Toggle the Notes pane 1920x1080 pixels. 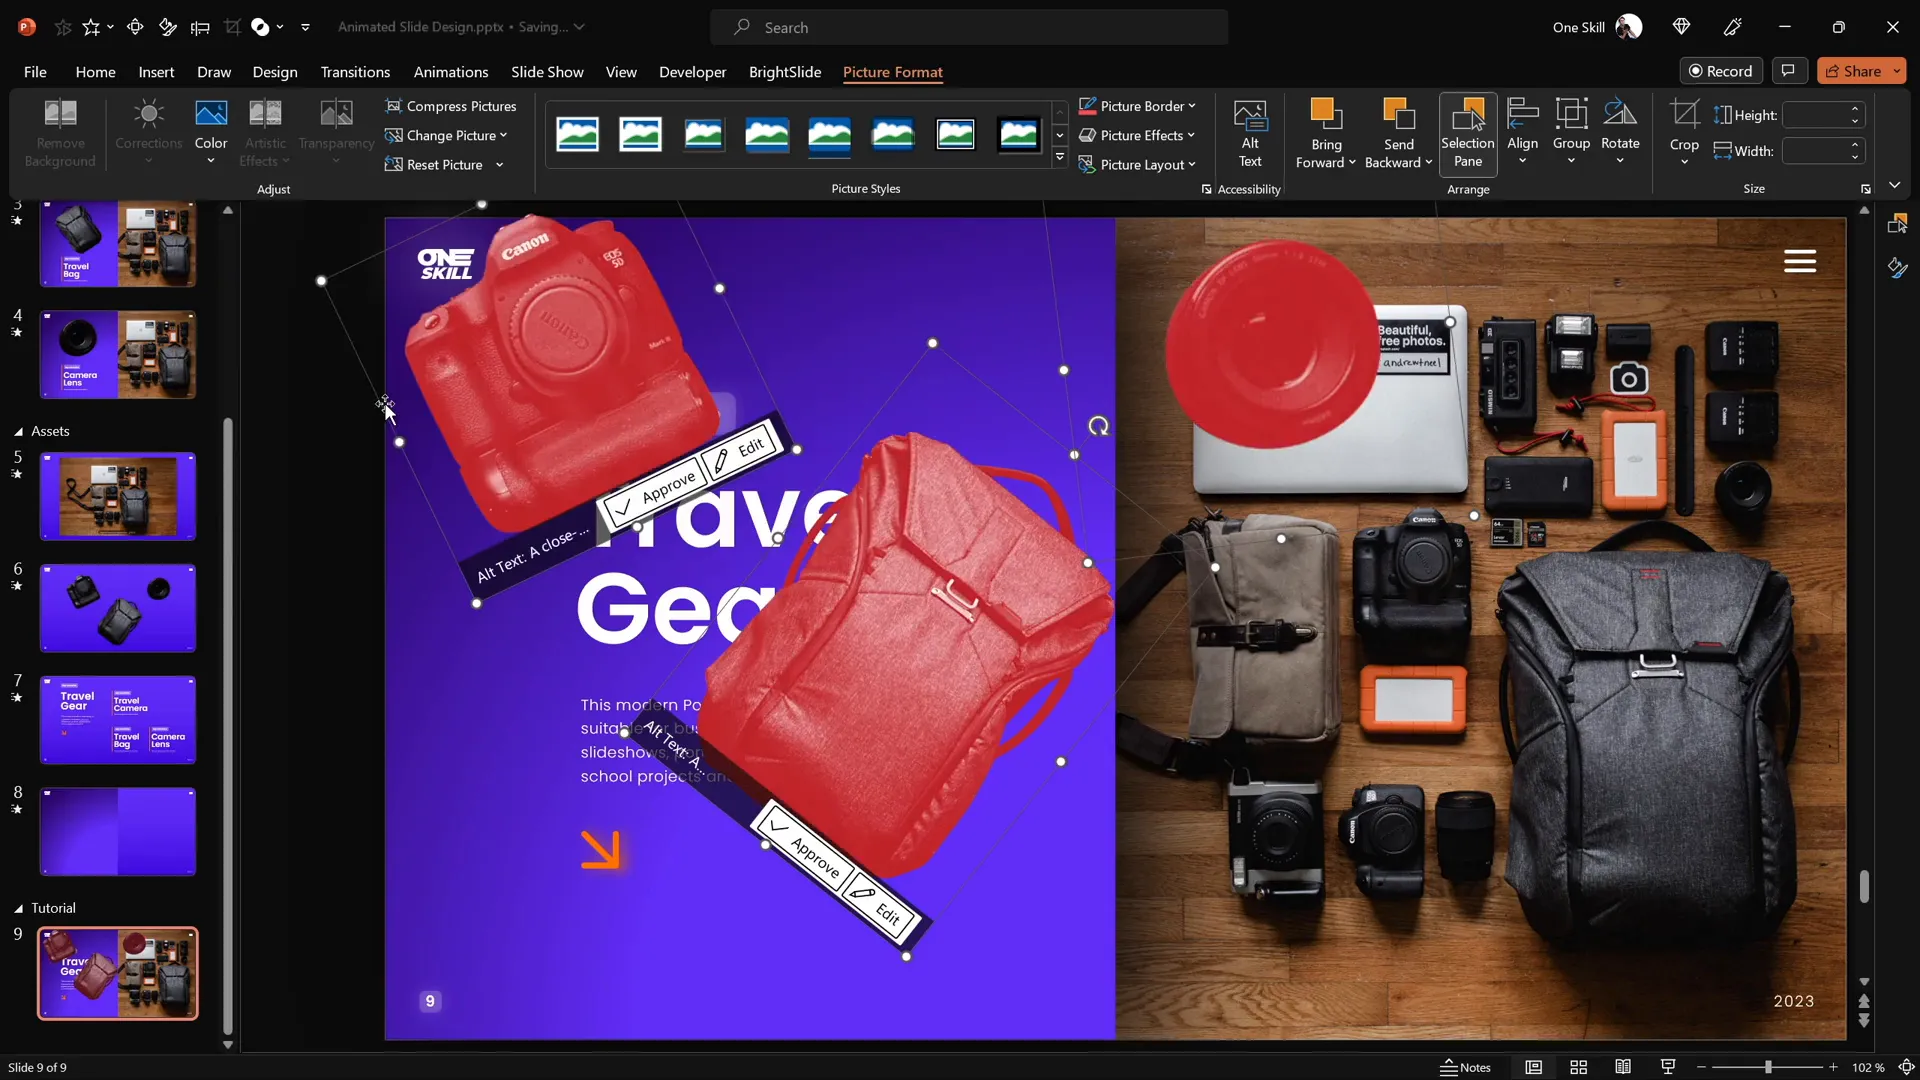point(1466,1066)
